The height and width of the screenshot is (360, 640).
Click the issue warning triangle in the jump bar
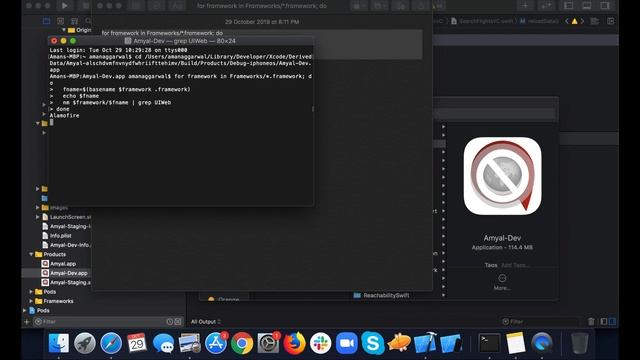[x=574, y=21]
